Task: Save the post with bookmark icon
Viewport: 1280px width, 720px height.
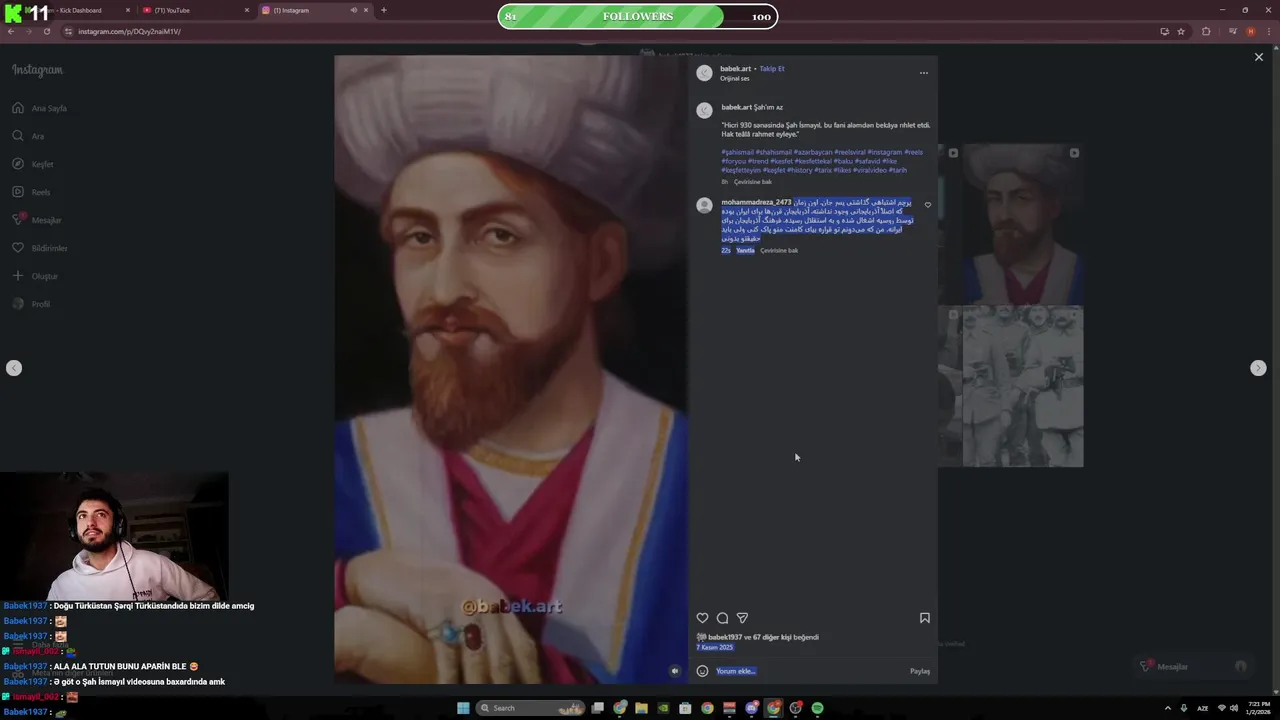Action: tap(925, 618)
